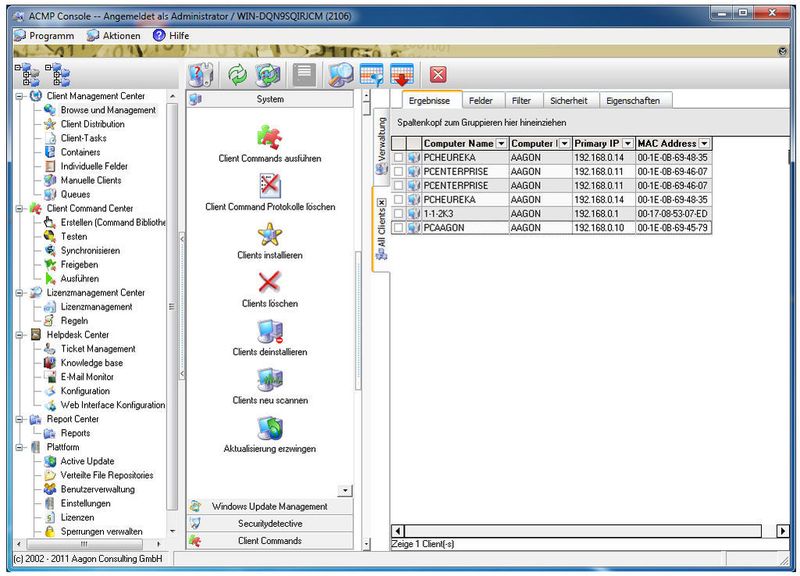Open the Aktionen menu
The height and width of the screenshot is (576, 800).
coord(114,36)
